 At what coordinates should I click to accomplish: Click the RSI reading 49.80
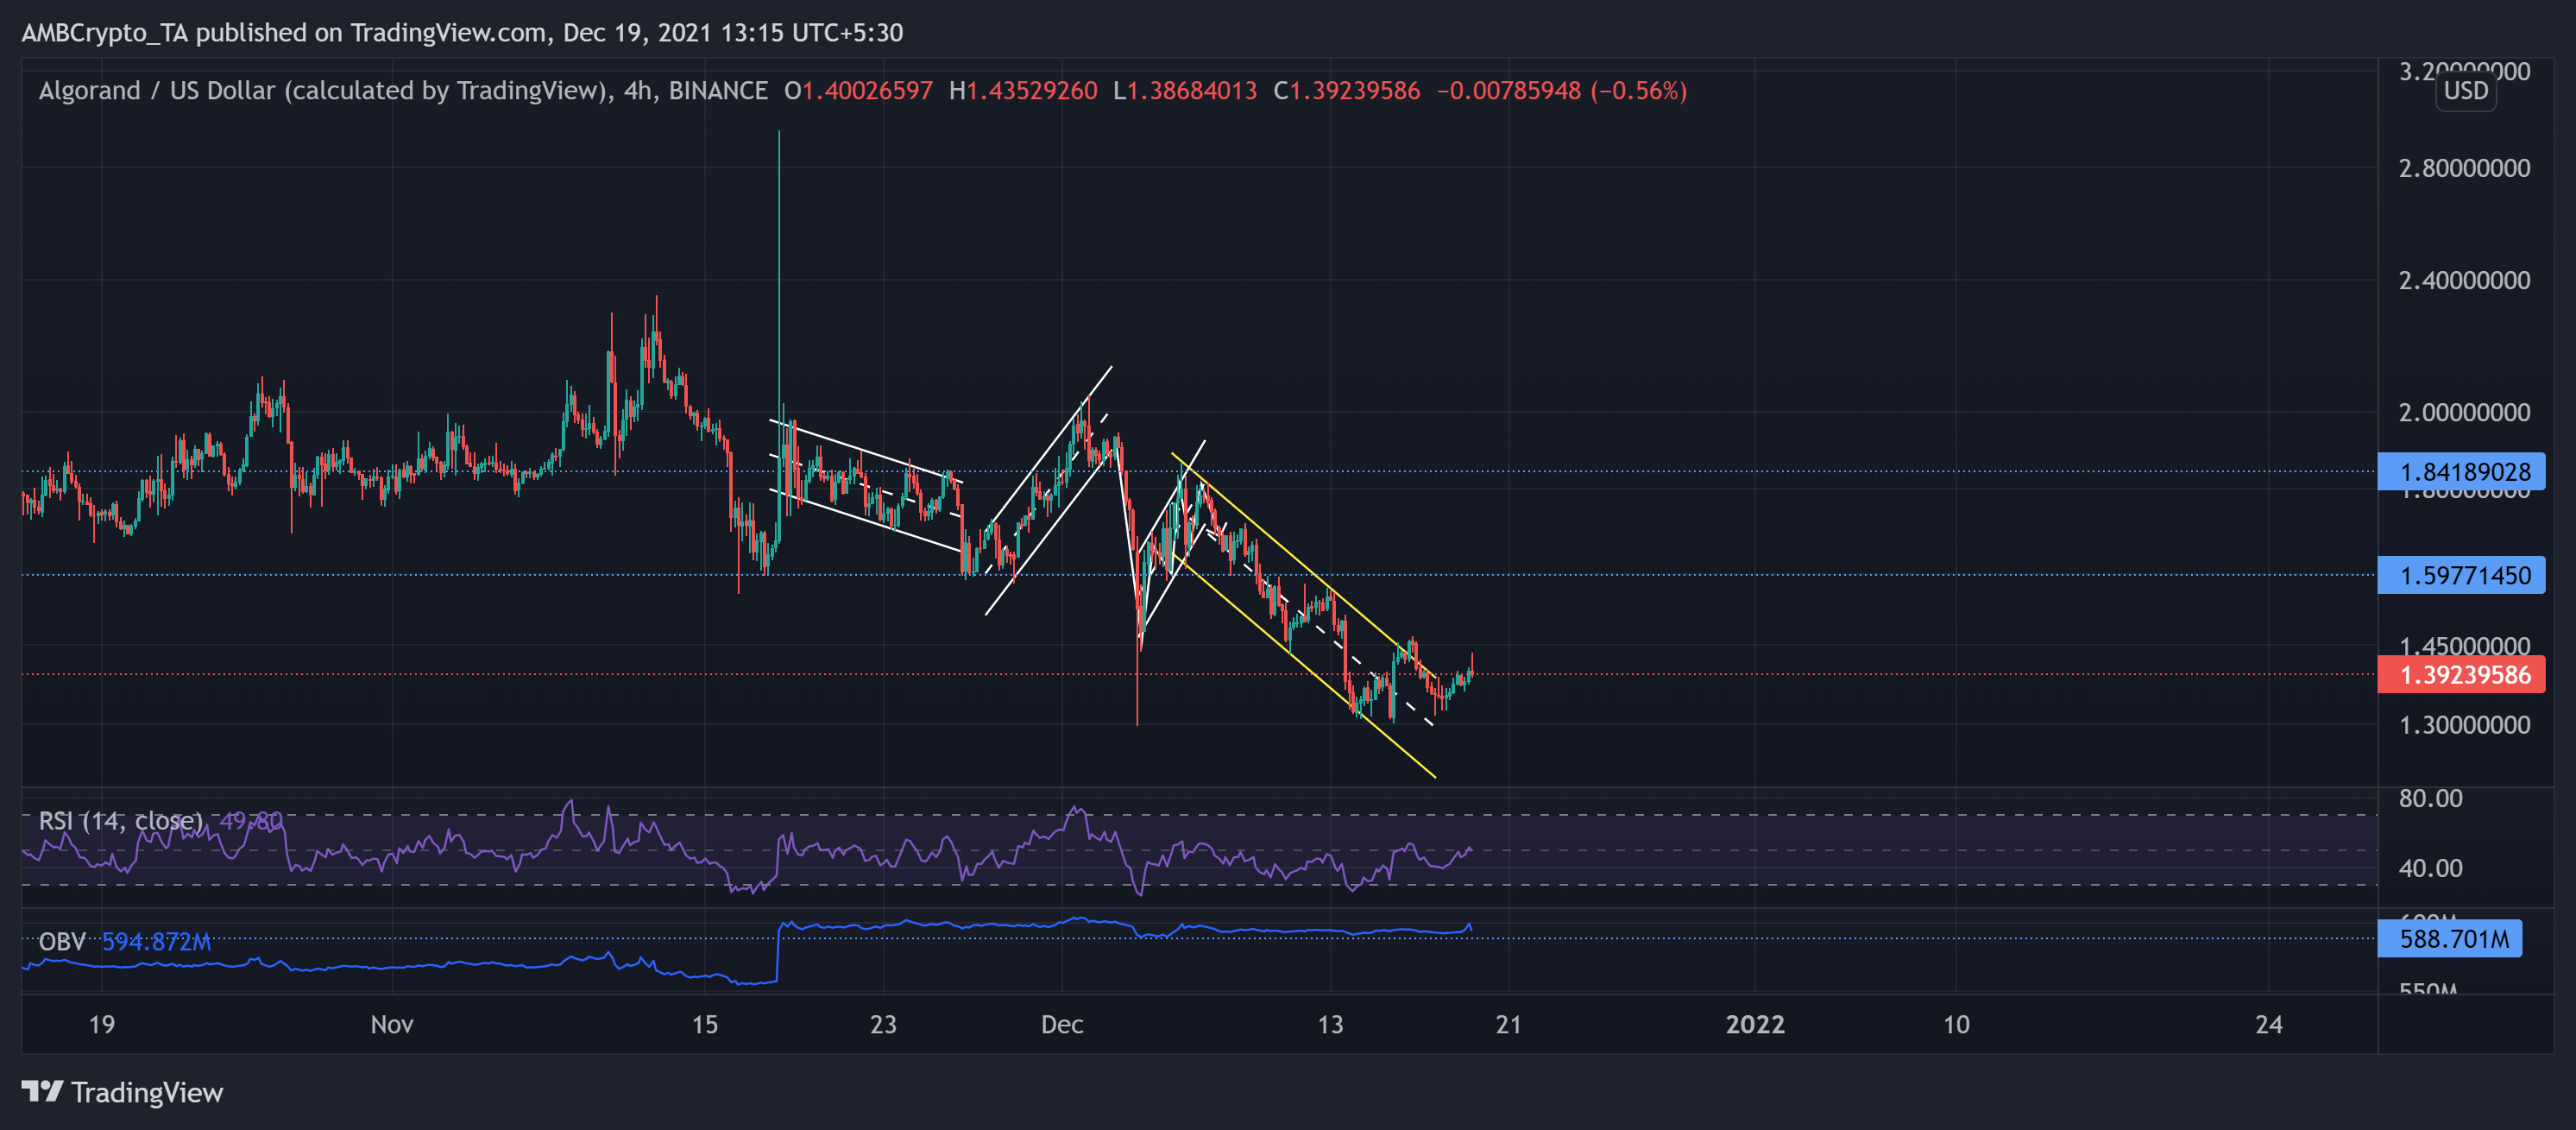click(x=251, y=821)
